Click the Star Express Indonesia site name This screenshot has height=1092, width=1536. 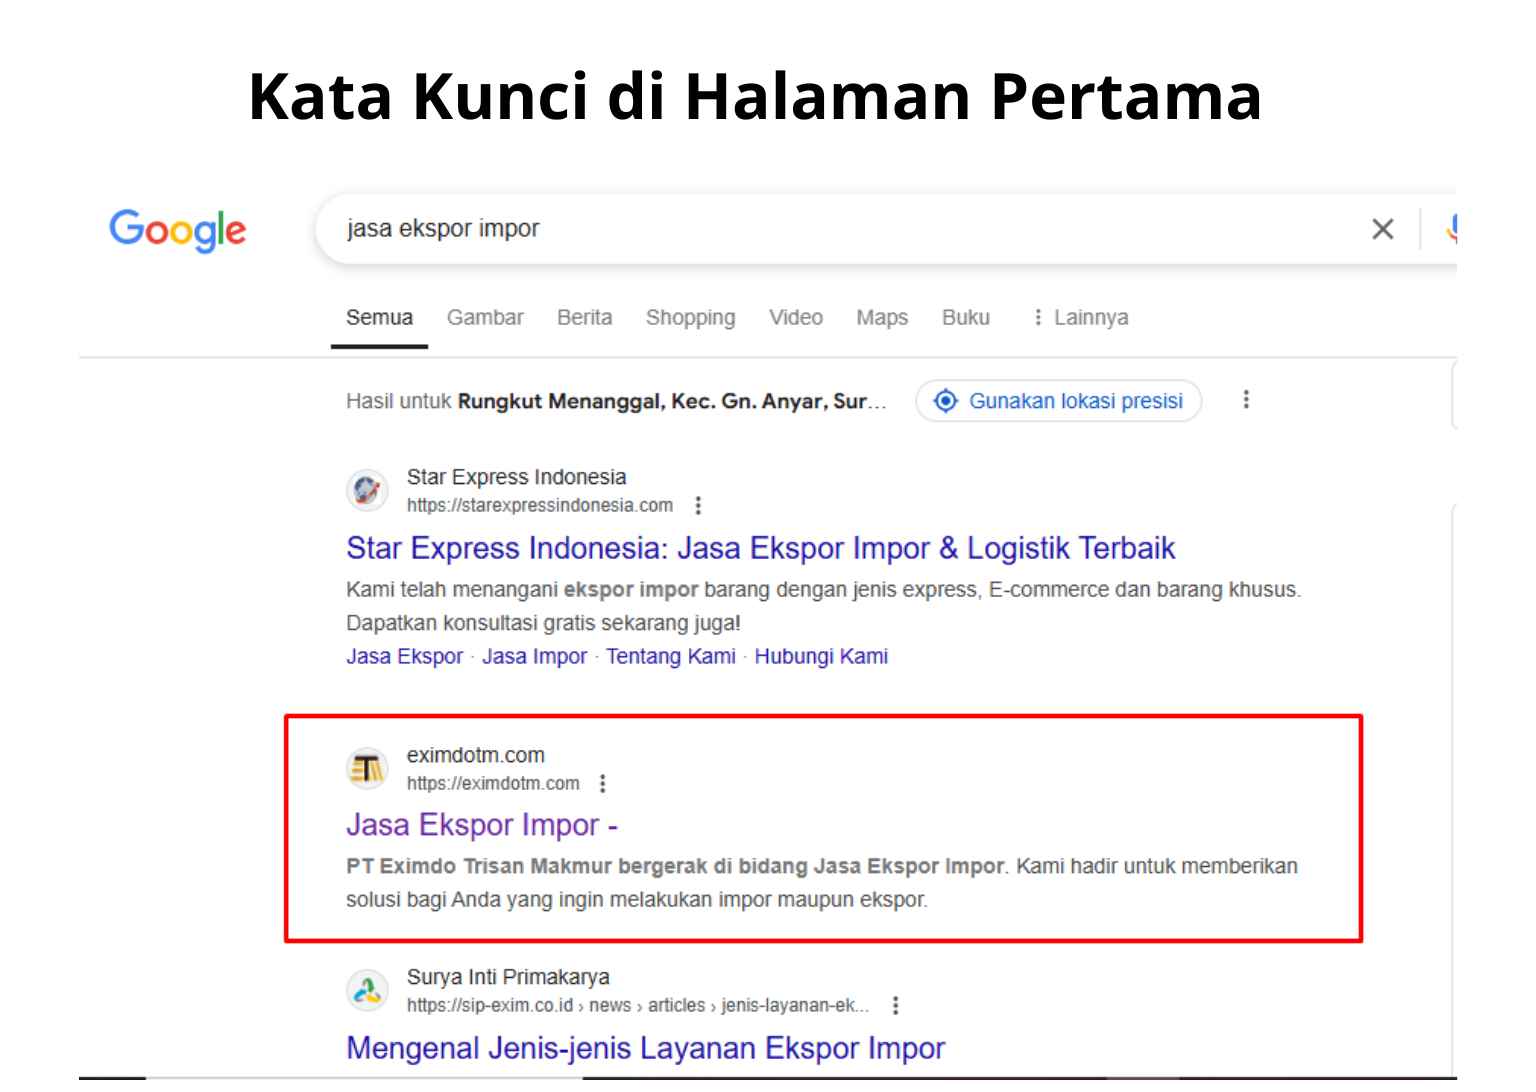516,477
